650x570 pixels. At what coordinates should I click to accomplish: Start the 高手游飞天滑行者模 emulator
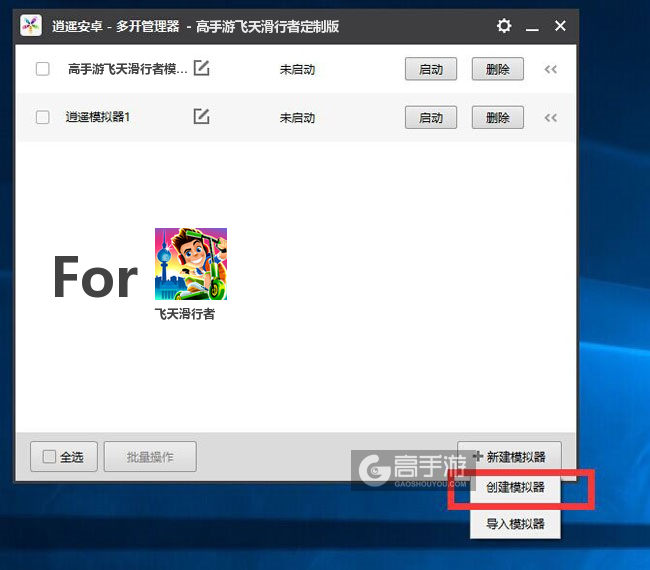(431, 69)
